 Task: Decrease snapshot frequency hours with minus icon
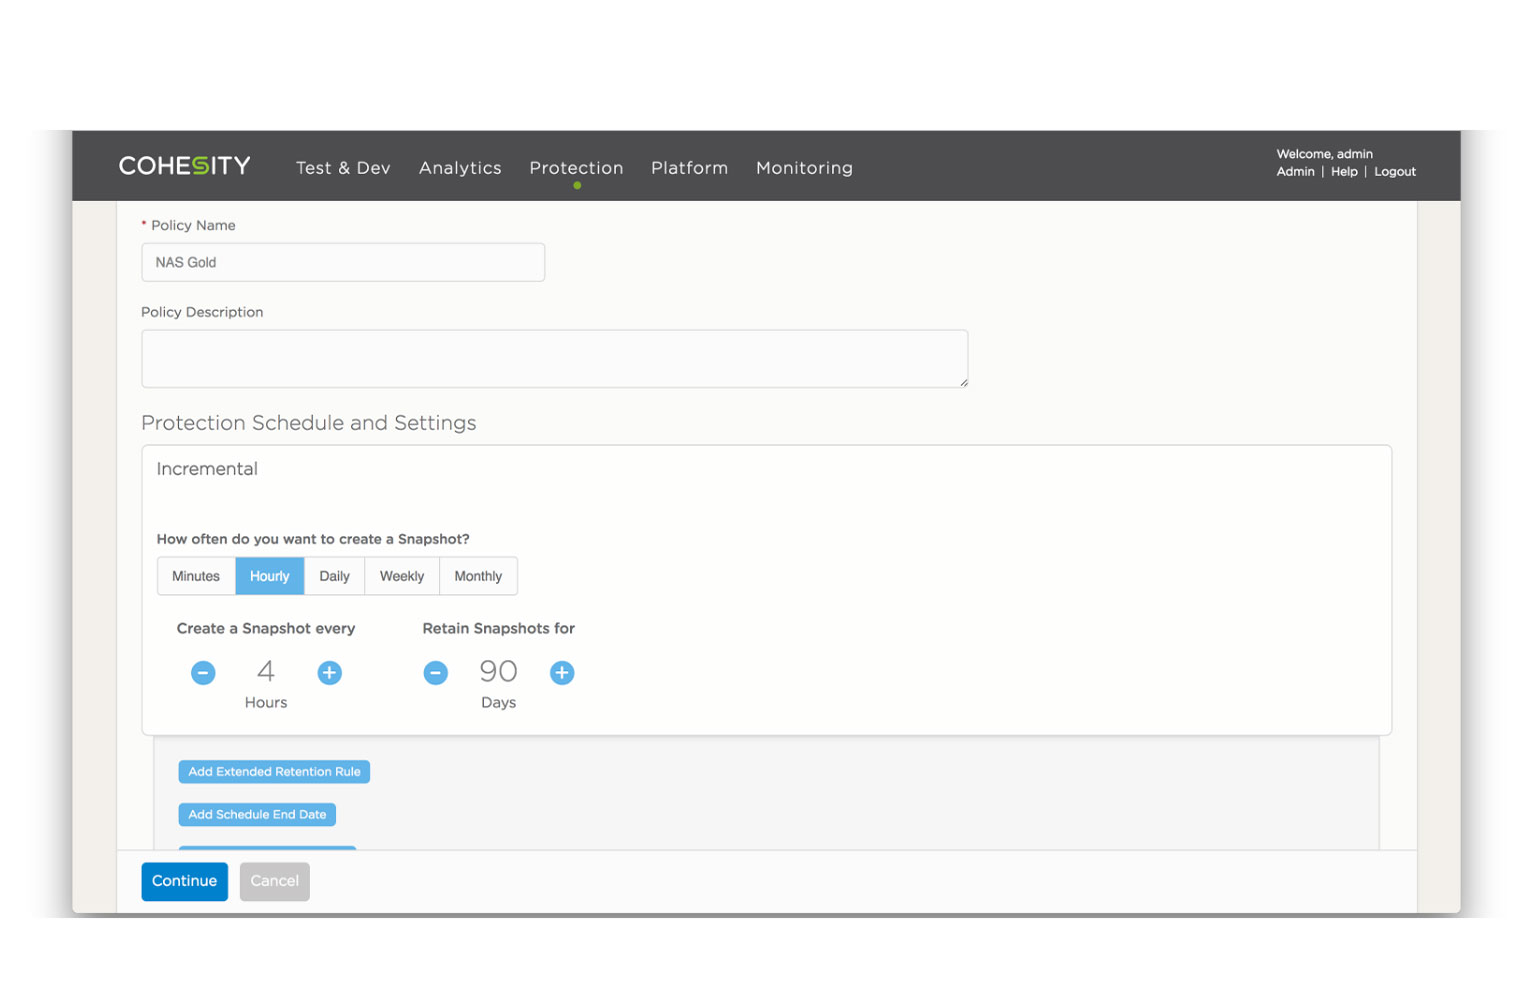(x=203, y=673)
